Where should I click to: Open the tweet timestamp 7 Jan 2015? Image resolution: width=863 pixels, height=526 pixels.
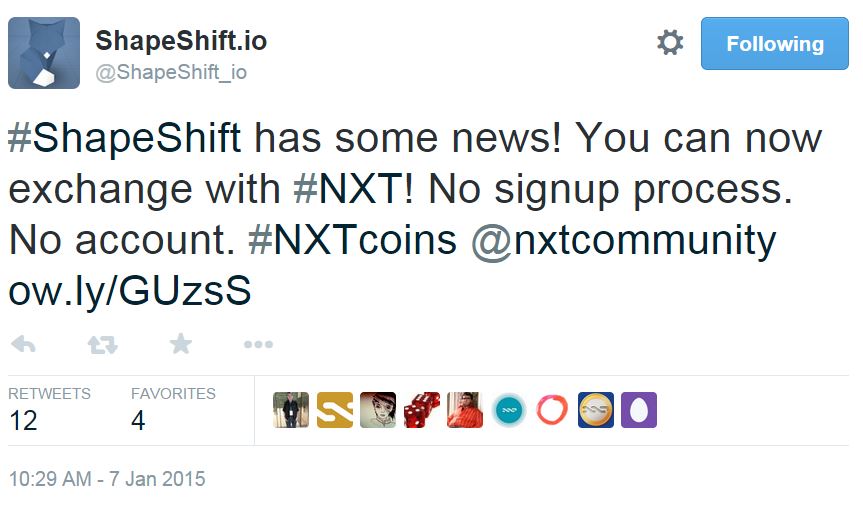[x=107, y=479]
